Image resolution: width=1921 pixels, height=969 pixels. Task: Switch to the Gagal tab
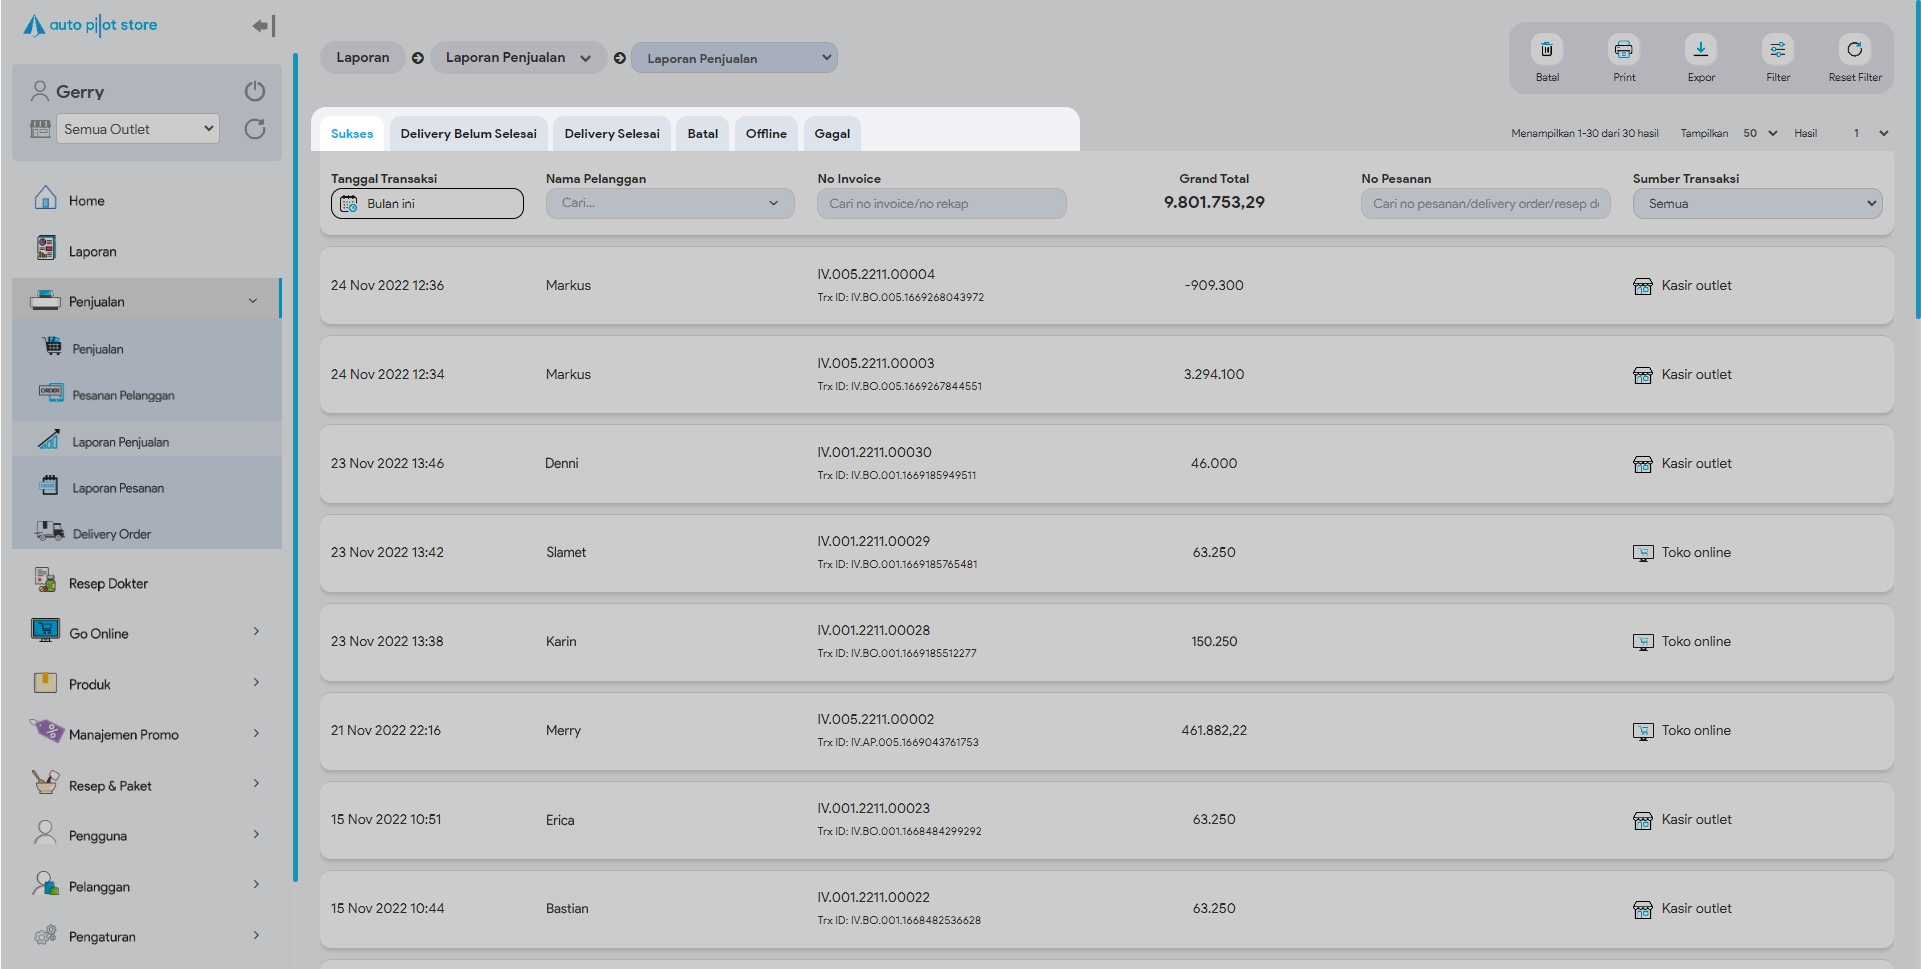pyautogui.click(x=831, y=134)
